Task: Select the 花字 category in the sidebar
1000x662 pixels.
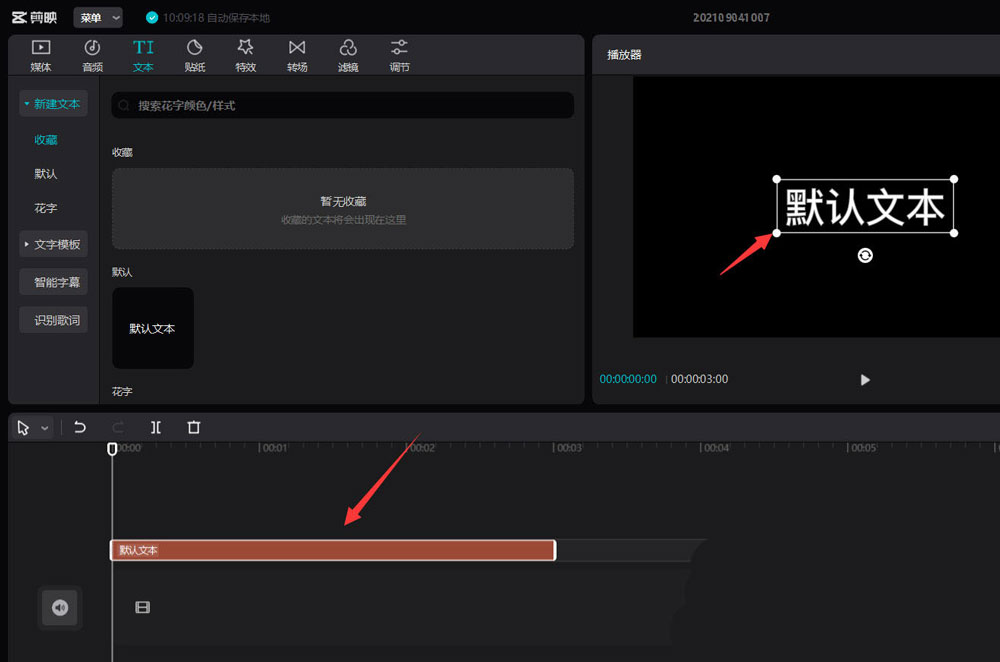Action: tap(45, 208)
